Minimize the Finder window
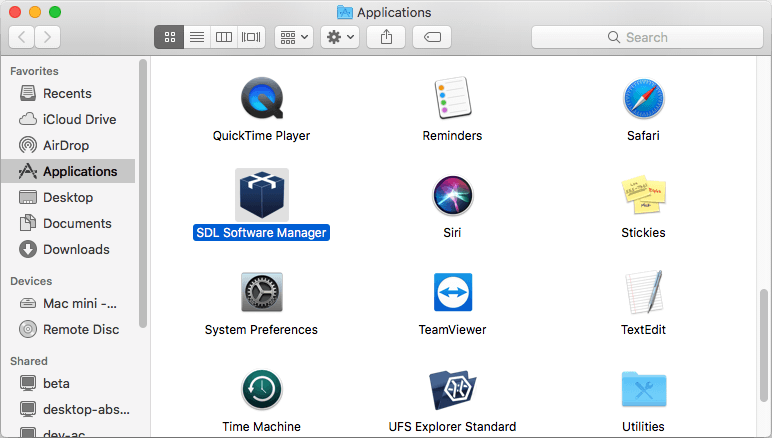 coord(35,12)
